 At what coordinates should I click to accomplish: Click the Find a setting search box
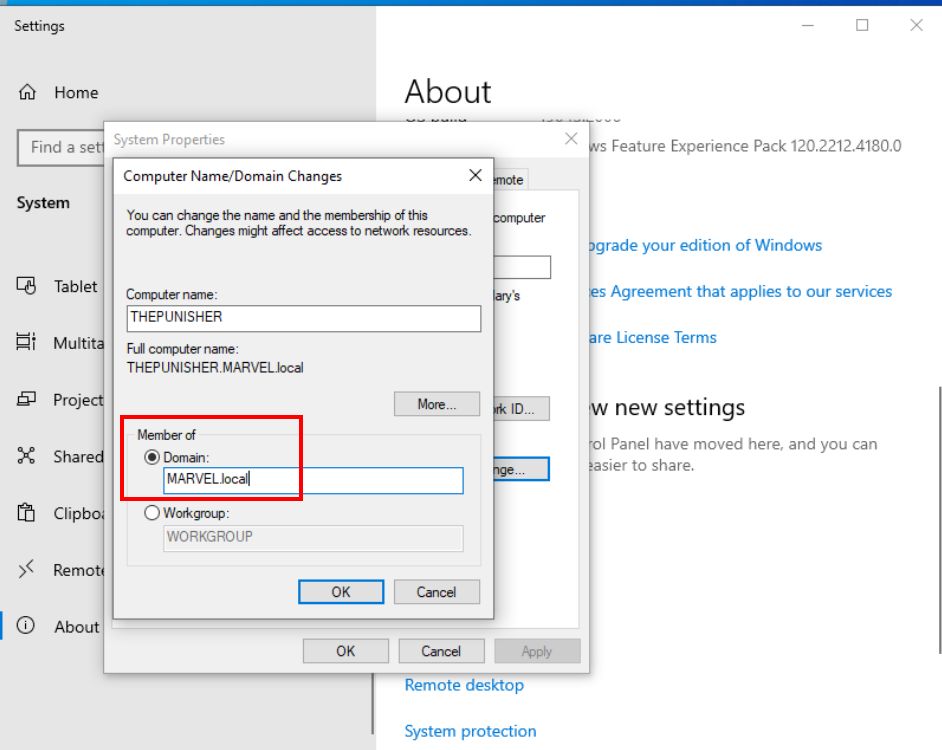pos(60,148)
